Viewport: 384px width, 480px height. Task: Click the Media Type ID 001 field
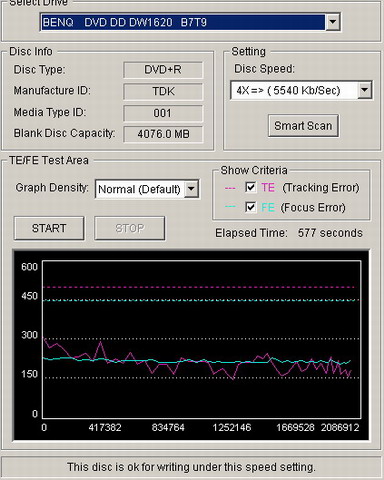(x=163, y=113)
